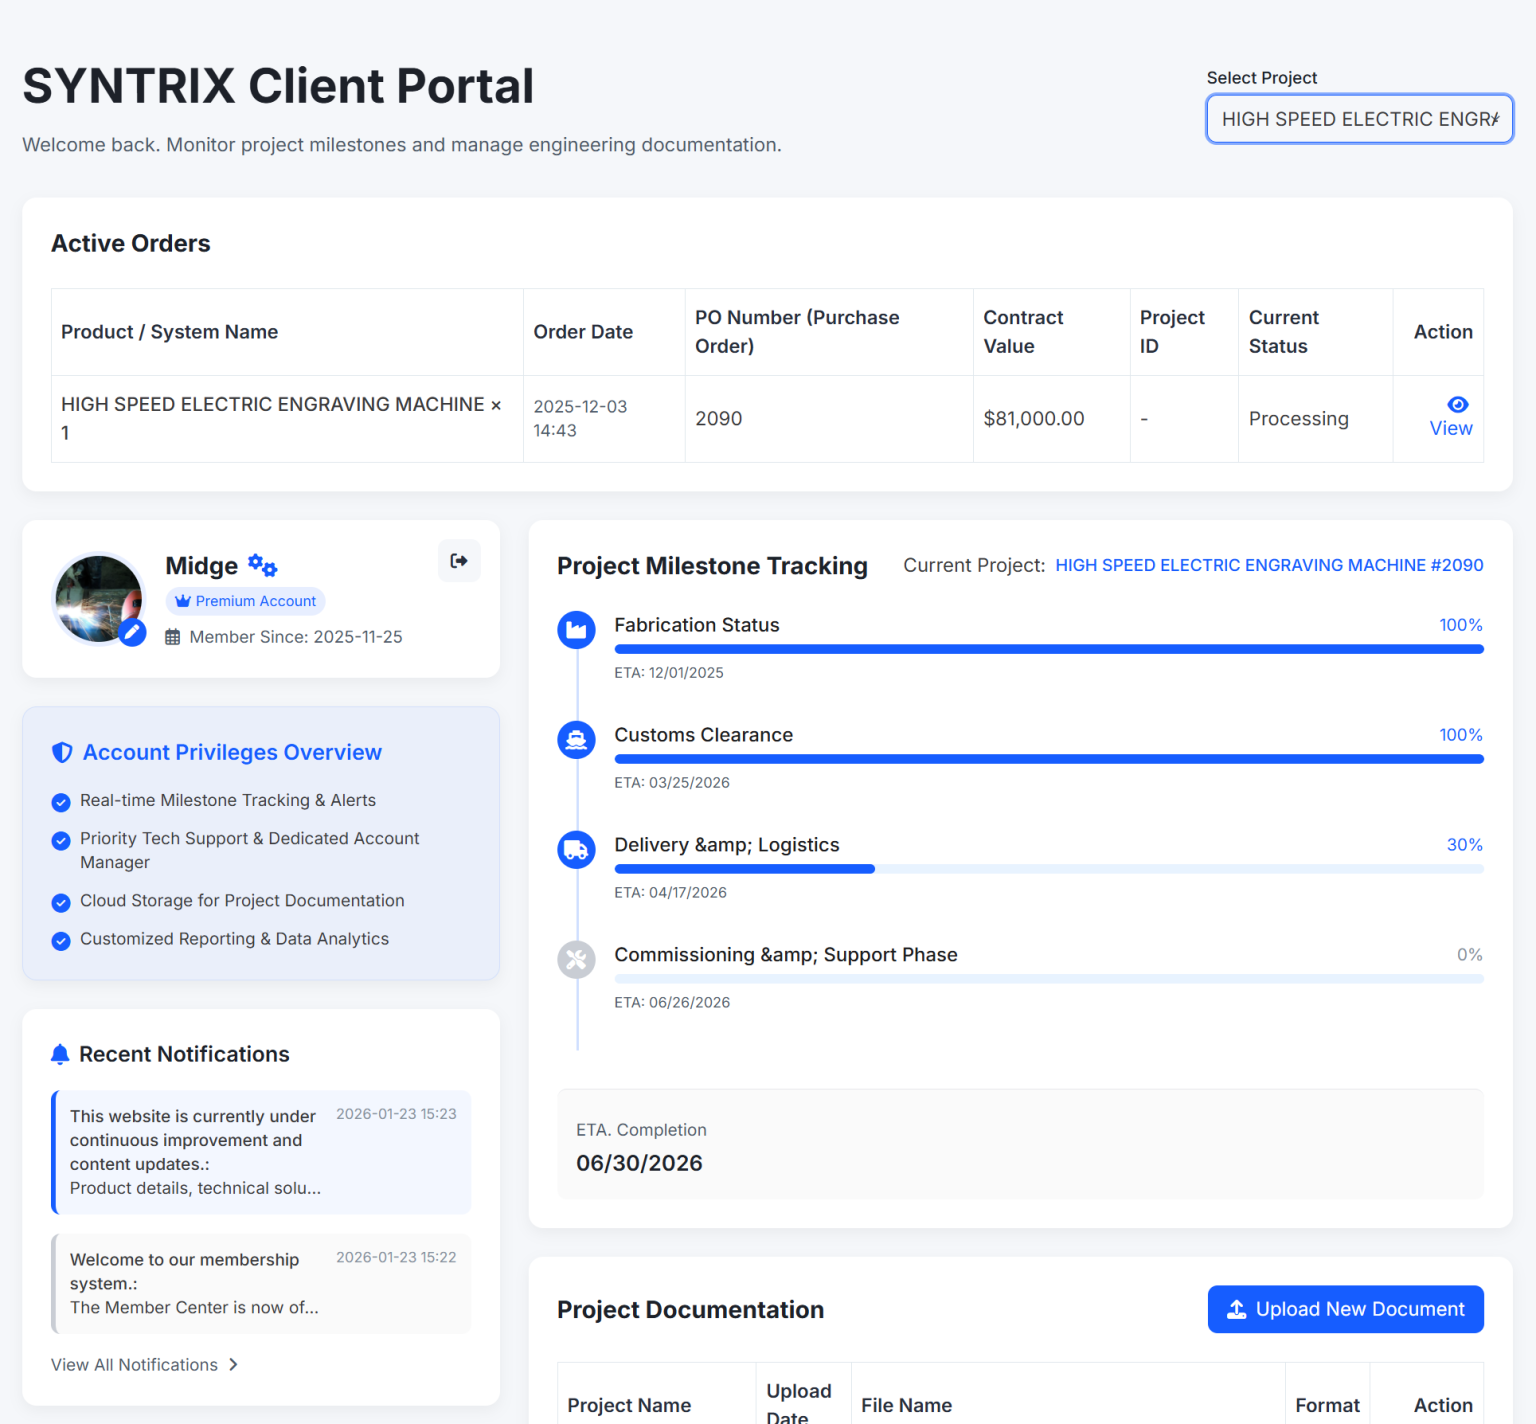Click the logout icon in profile card
1536x1424 pixels.
[x=459, y=561]
